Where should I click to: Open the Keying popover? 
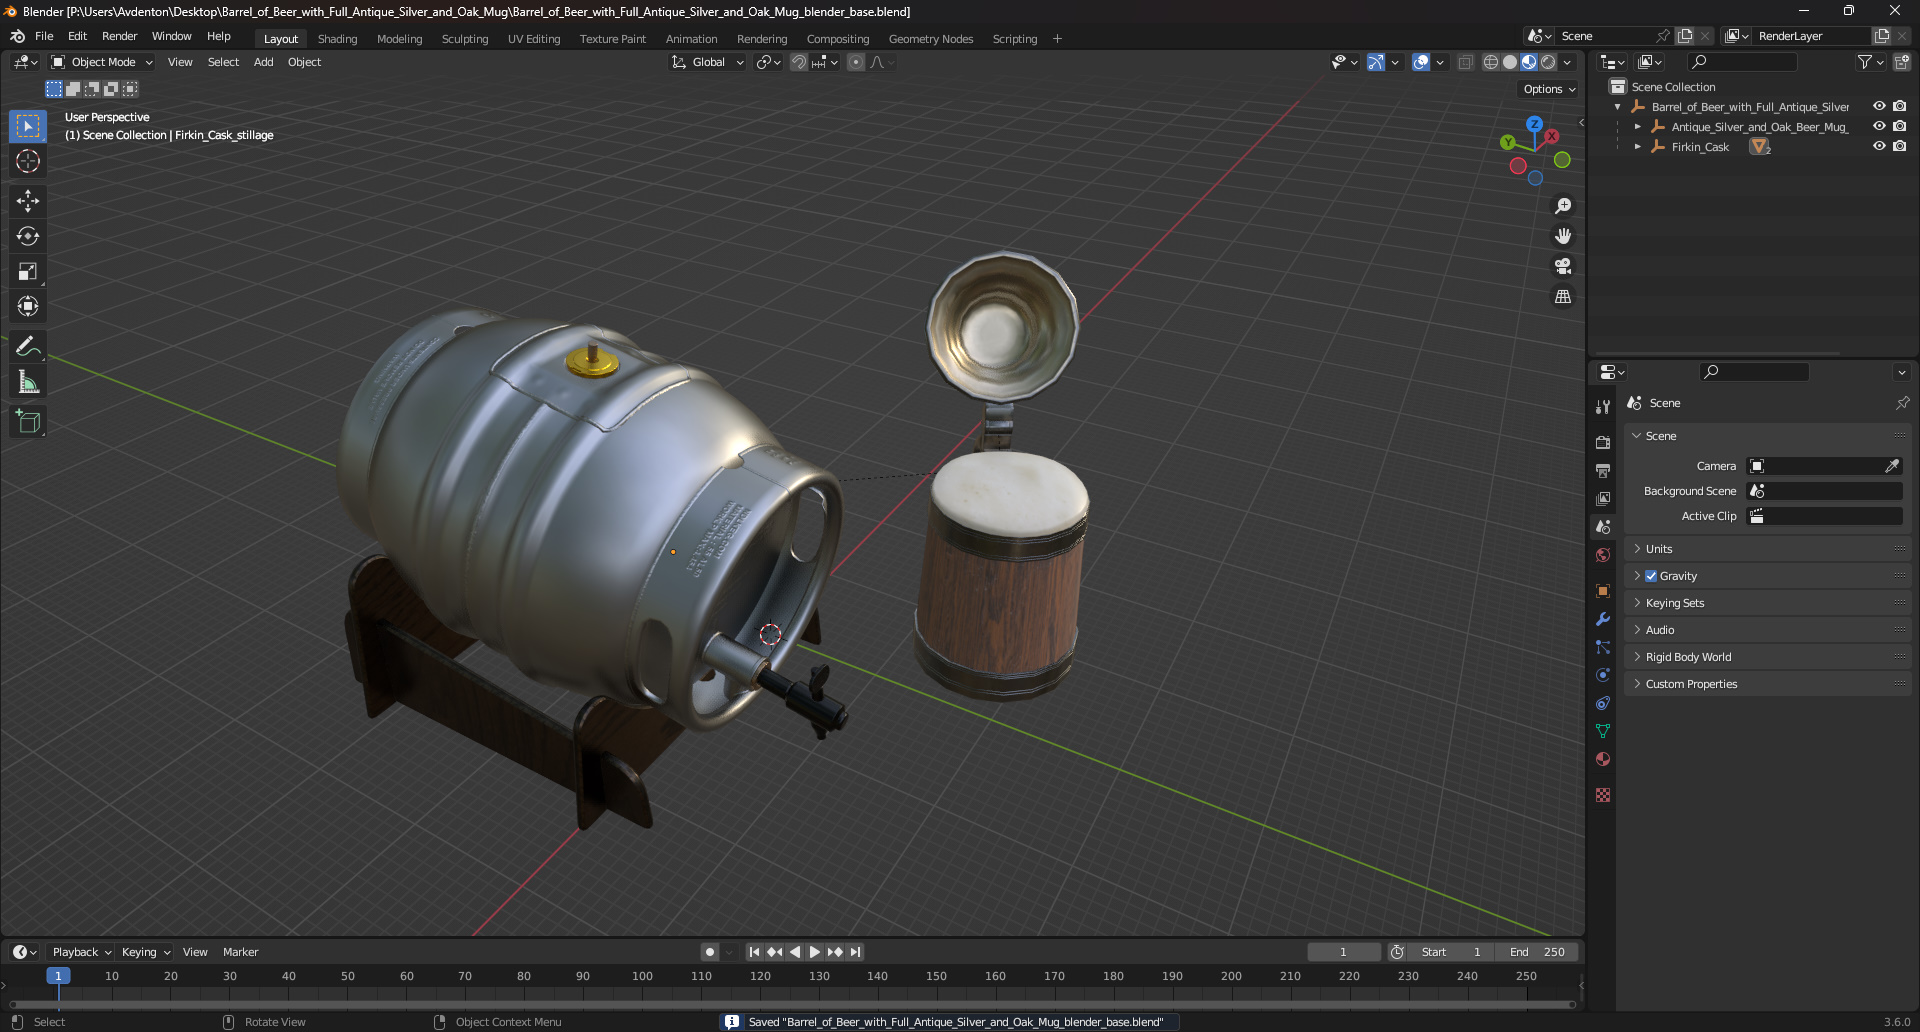145,952
